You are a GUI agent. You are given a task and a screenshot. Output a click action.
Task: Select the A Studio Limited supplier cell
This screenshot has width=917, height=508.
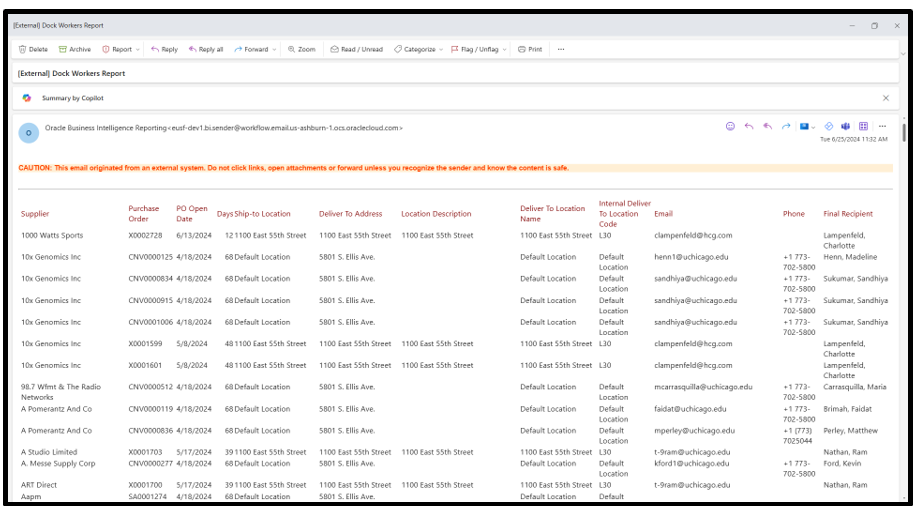[x=49, y=452]
